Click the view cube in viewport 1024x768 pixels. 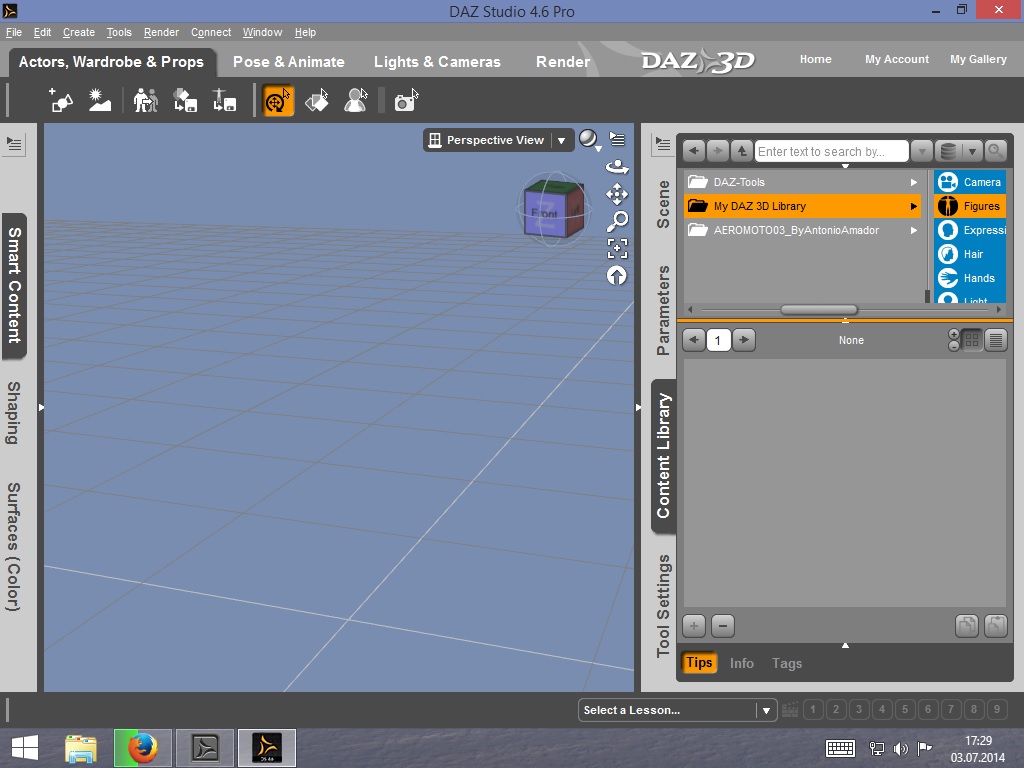pyautogui.click(x=554, y=209)
